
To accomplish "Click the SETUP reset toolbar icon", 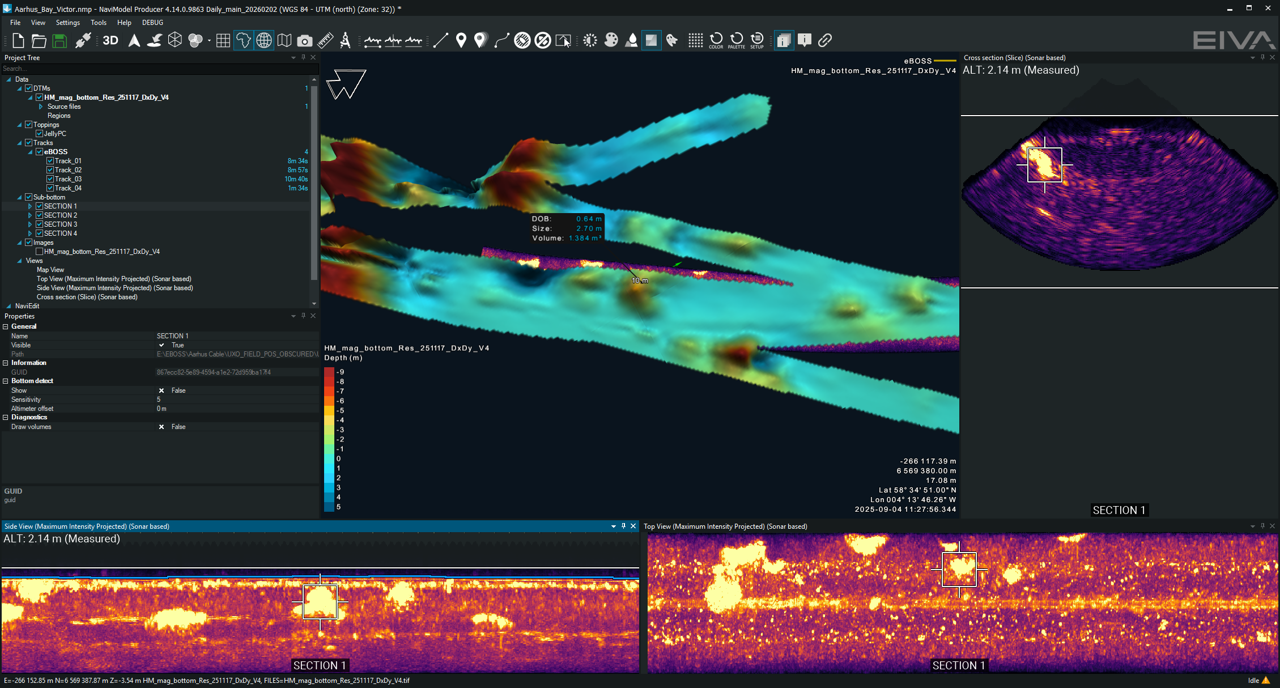I will 757,41.
